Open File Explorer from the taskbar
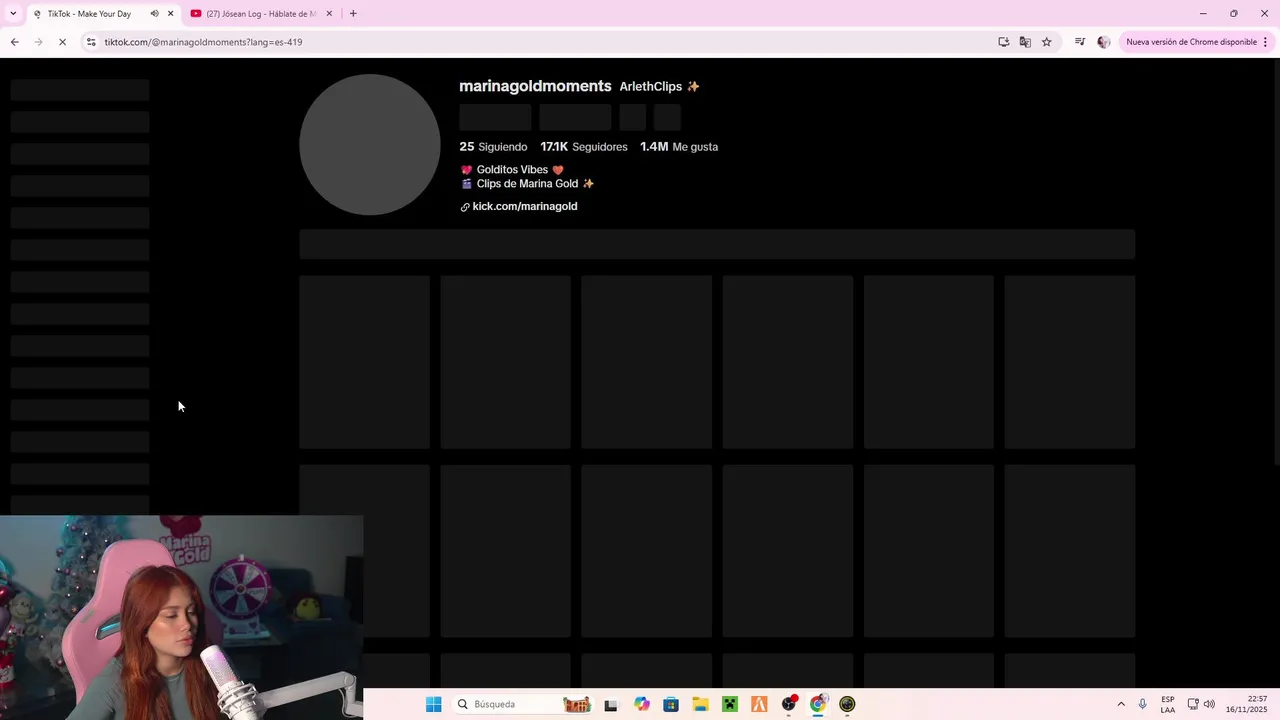This screenshot has height=720, width=1280. [x=700, y=704]
